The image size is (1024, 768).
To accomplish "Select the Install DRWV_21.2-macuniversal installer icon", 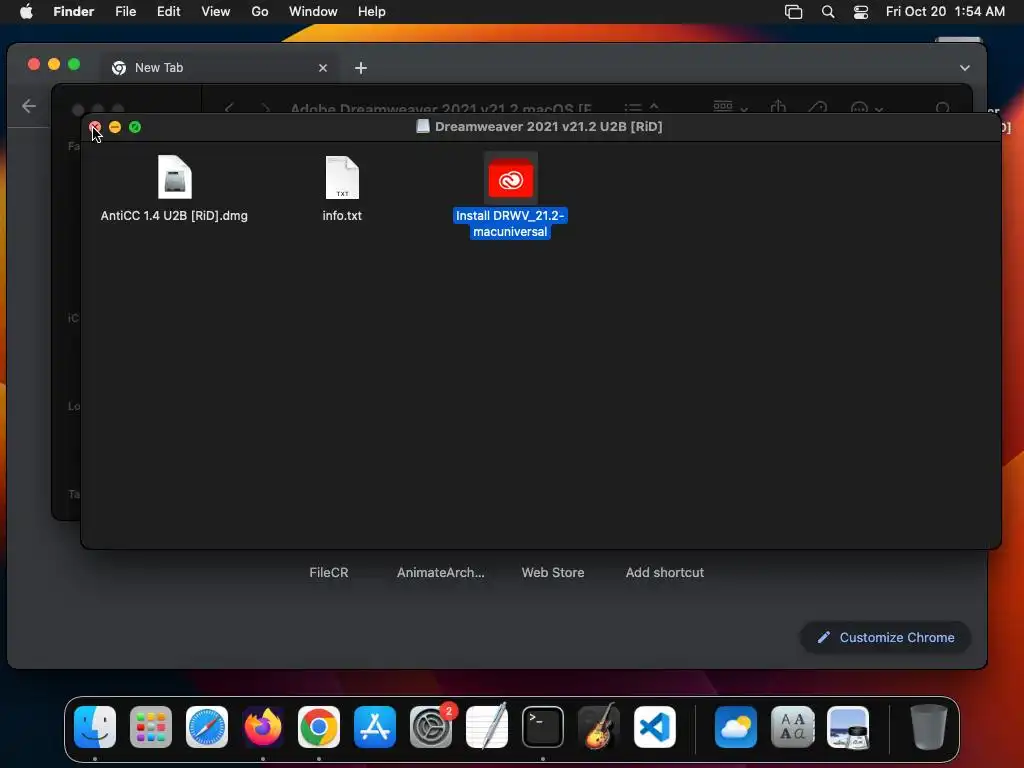I will pyautogui.click(x=511, y=178).
